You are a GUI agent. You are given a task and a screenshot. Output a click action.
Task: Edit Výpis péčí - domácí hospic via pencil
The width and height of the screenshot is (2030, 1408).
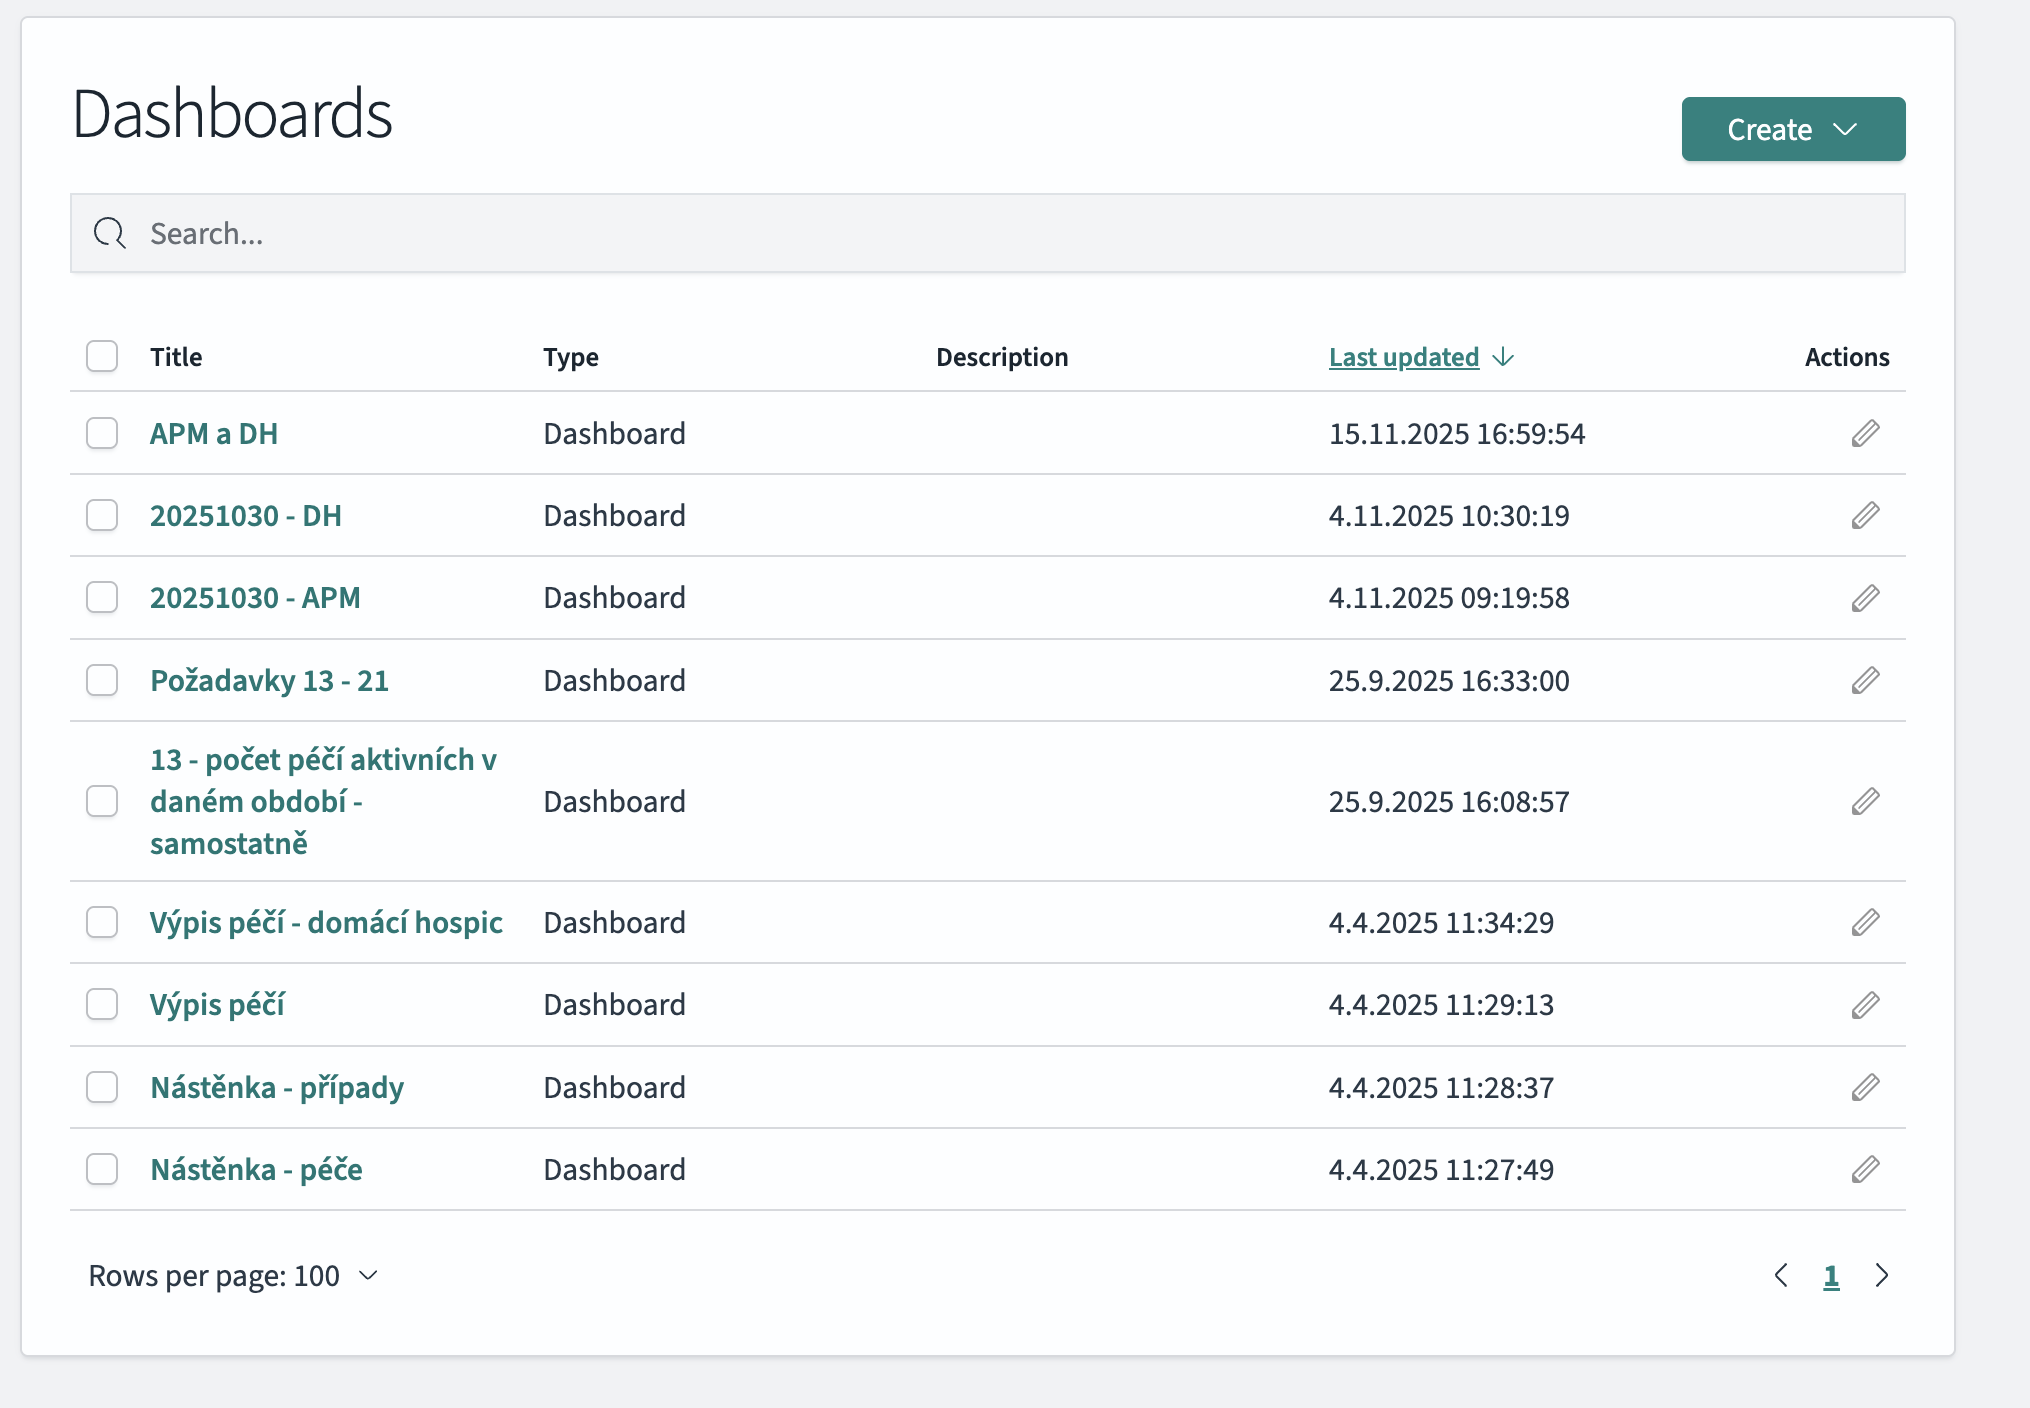click(1865, 922)
